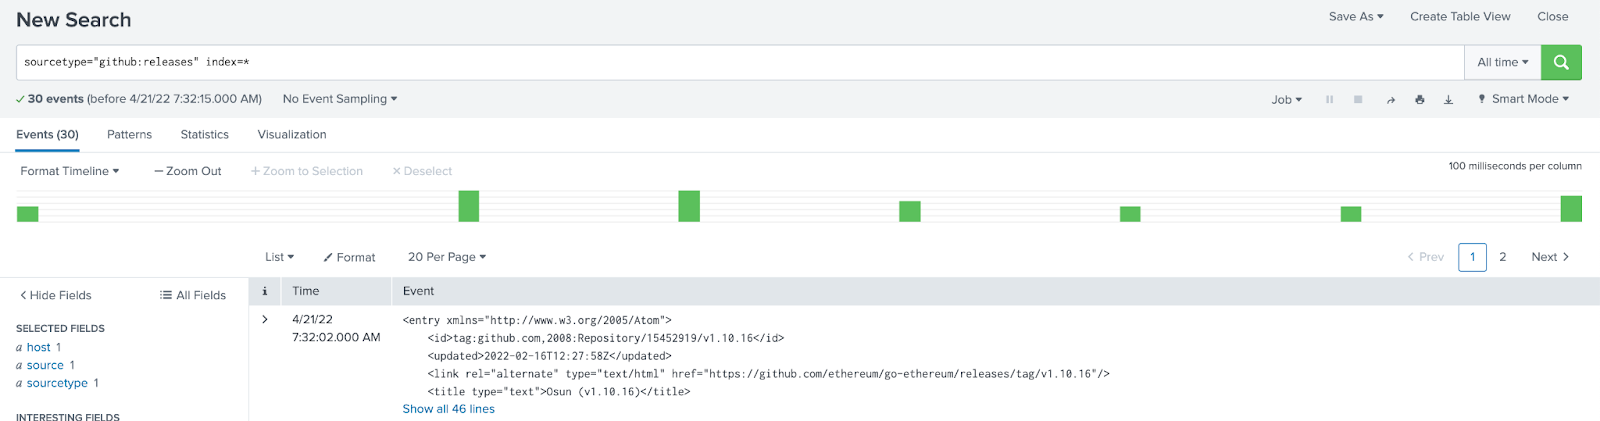Screen dimensions: 1600x421
Task: Click in the search query input field
Action: tap(740, 62)
